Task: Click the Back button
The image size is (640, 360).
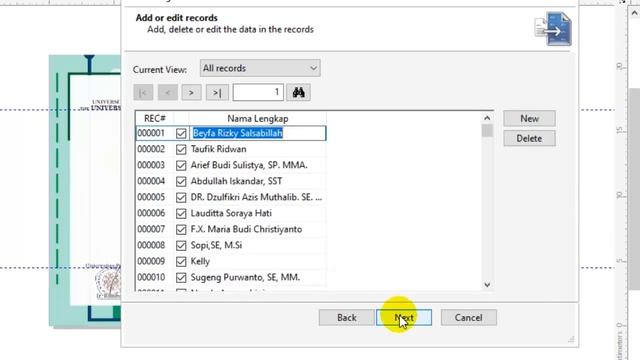Action: coord(347,318)
